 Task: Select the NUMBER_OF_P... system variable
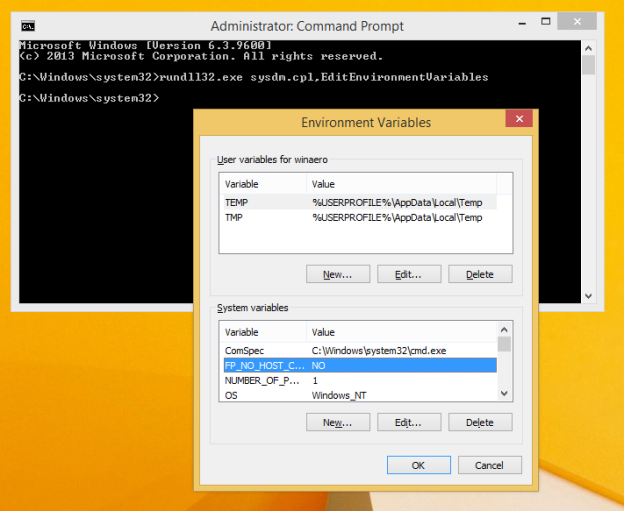360,380
